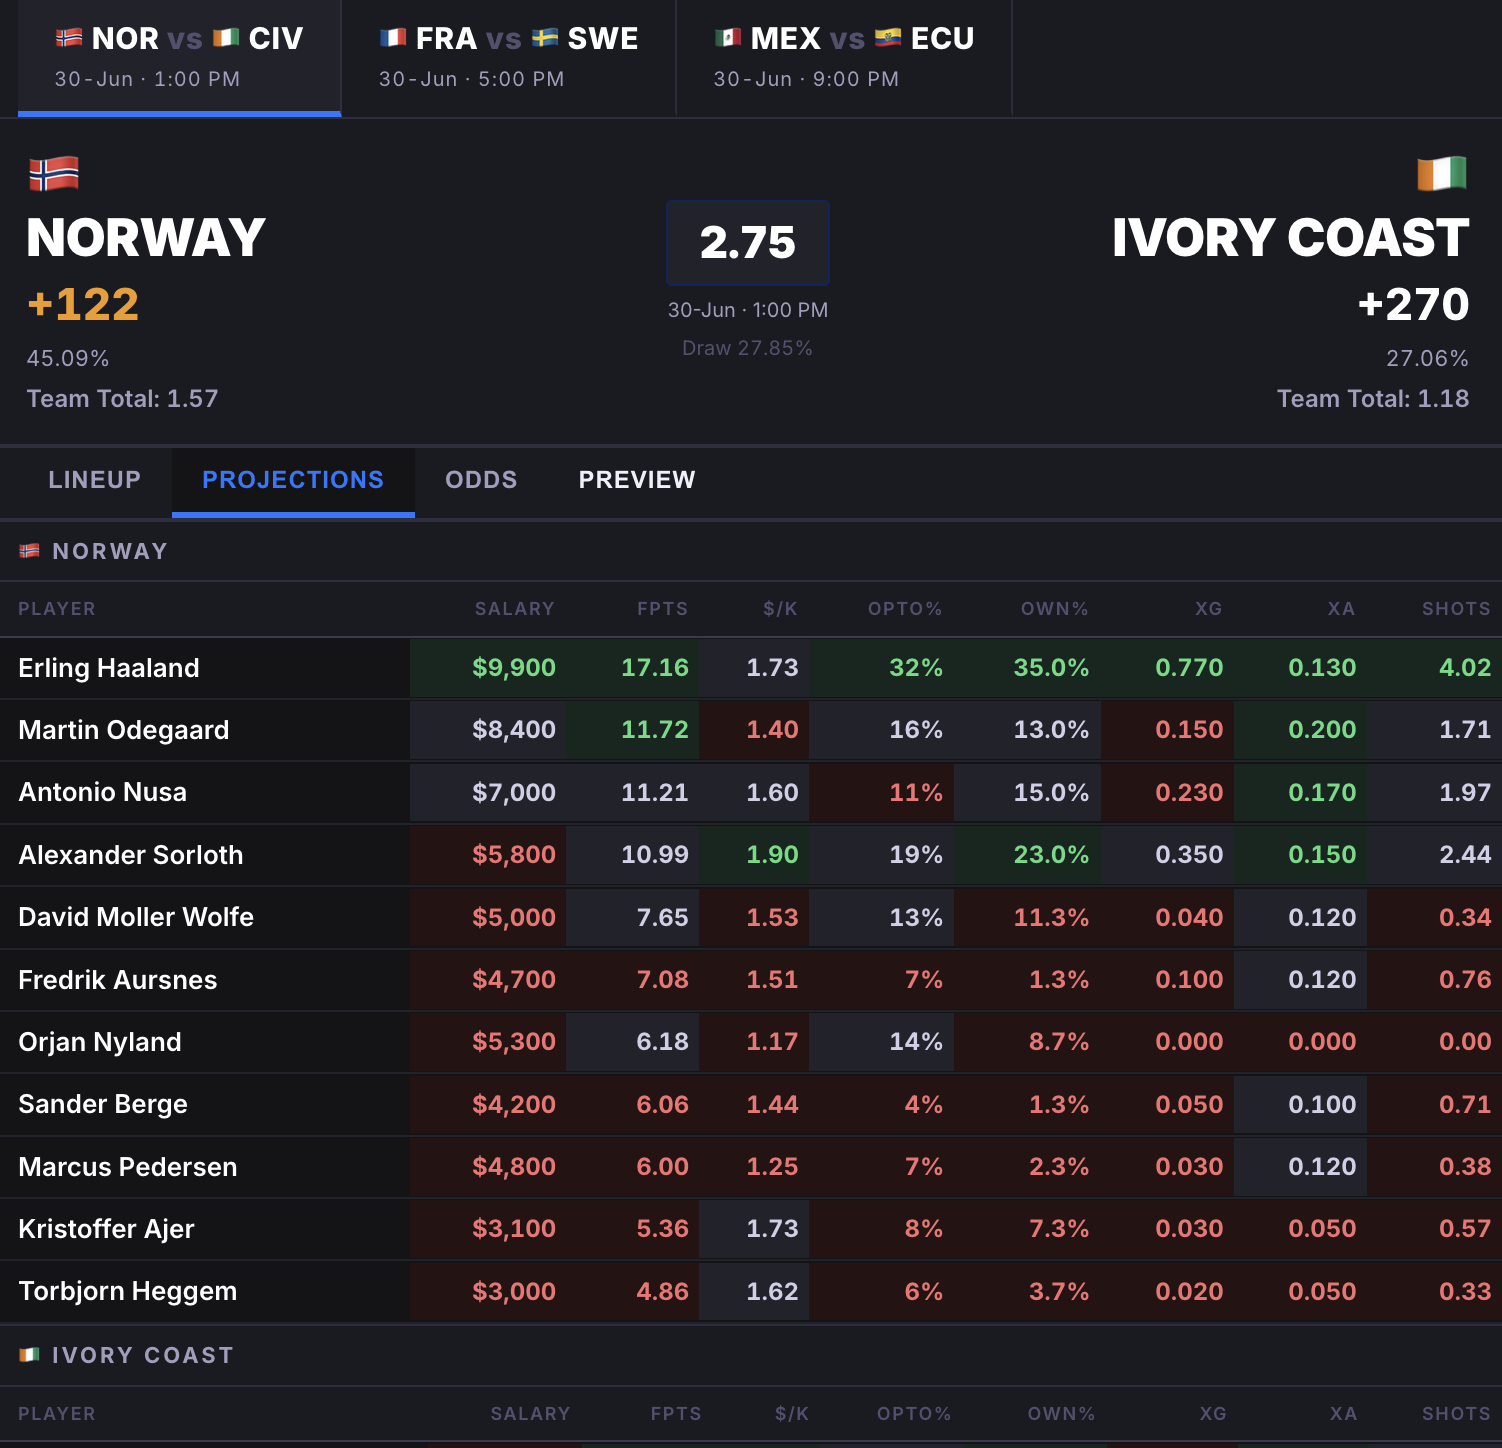Screen dimensions: 1502x1448
Task: Click the NORWAY team name heading
Action: point(146,238)
